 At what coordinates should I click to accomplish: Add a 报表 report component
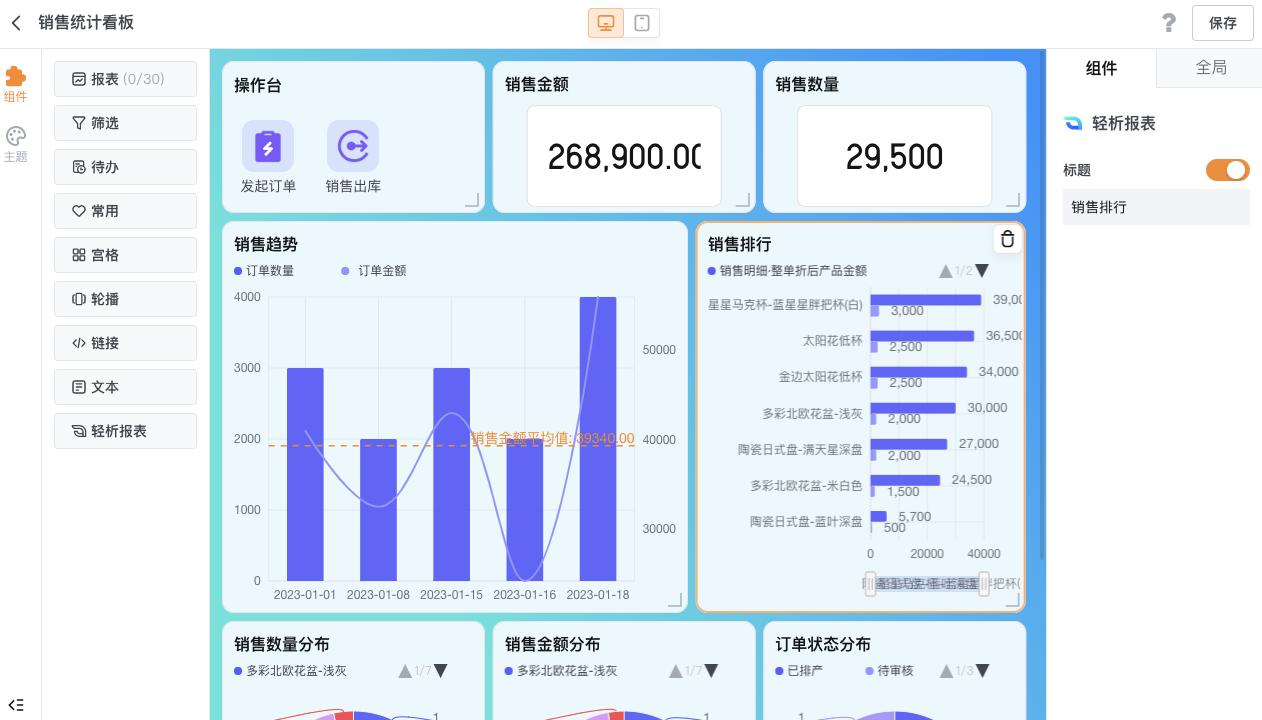pos(125,79)
